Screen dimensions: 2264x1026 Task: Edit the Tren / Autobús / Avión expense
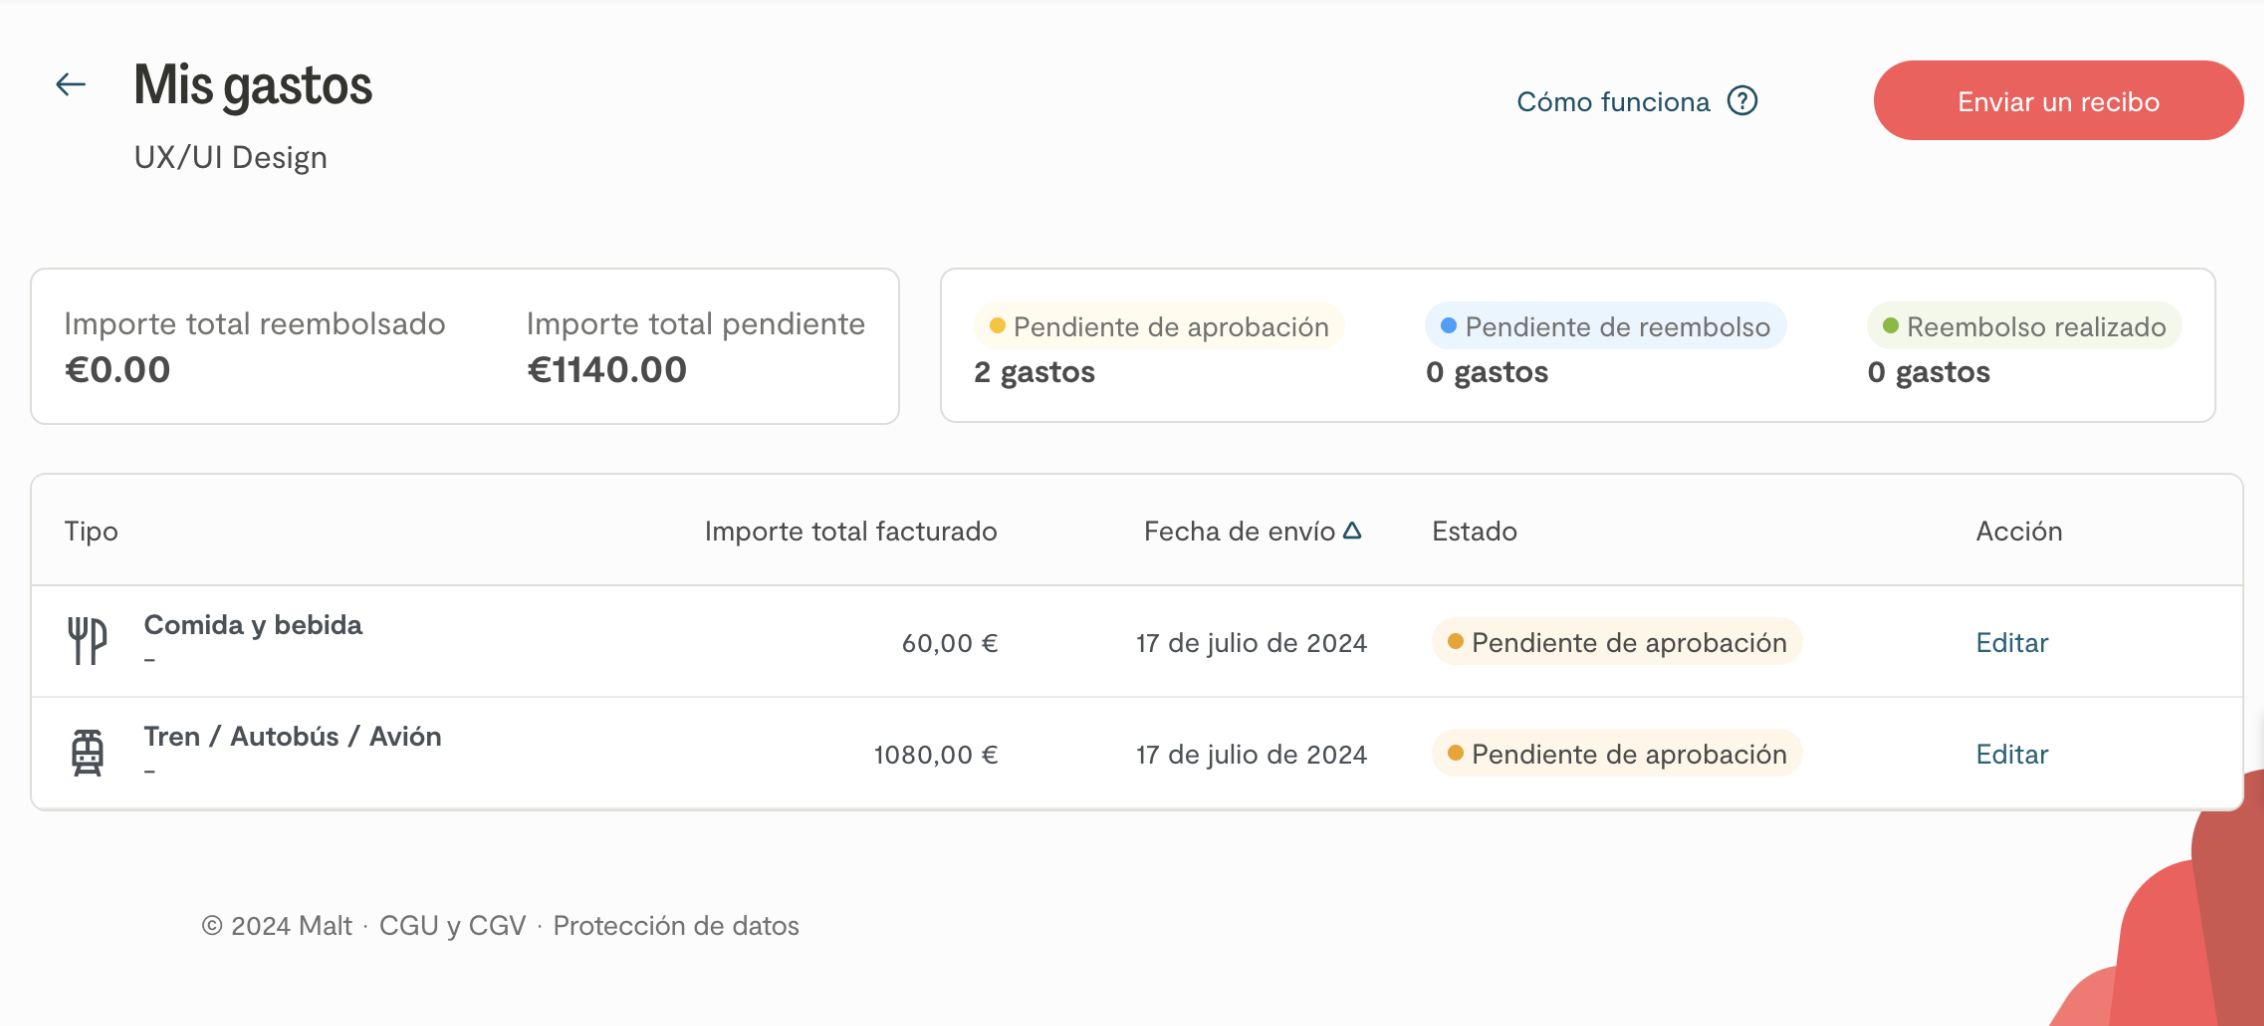point(2011,754)
